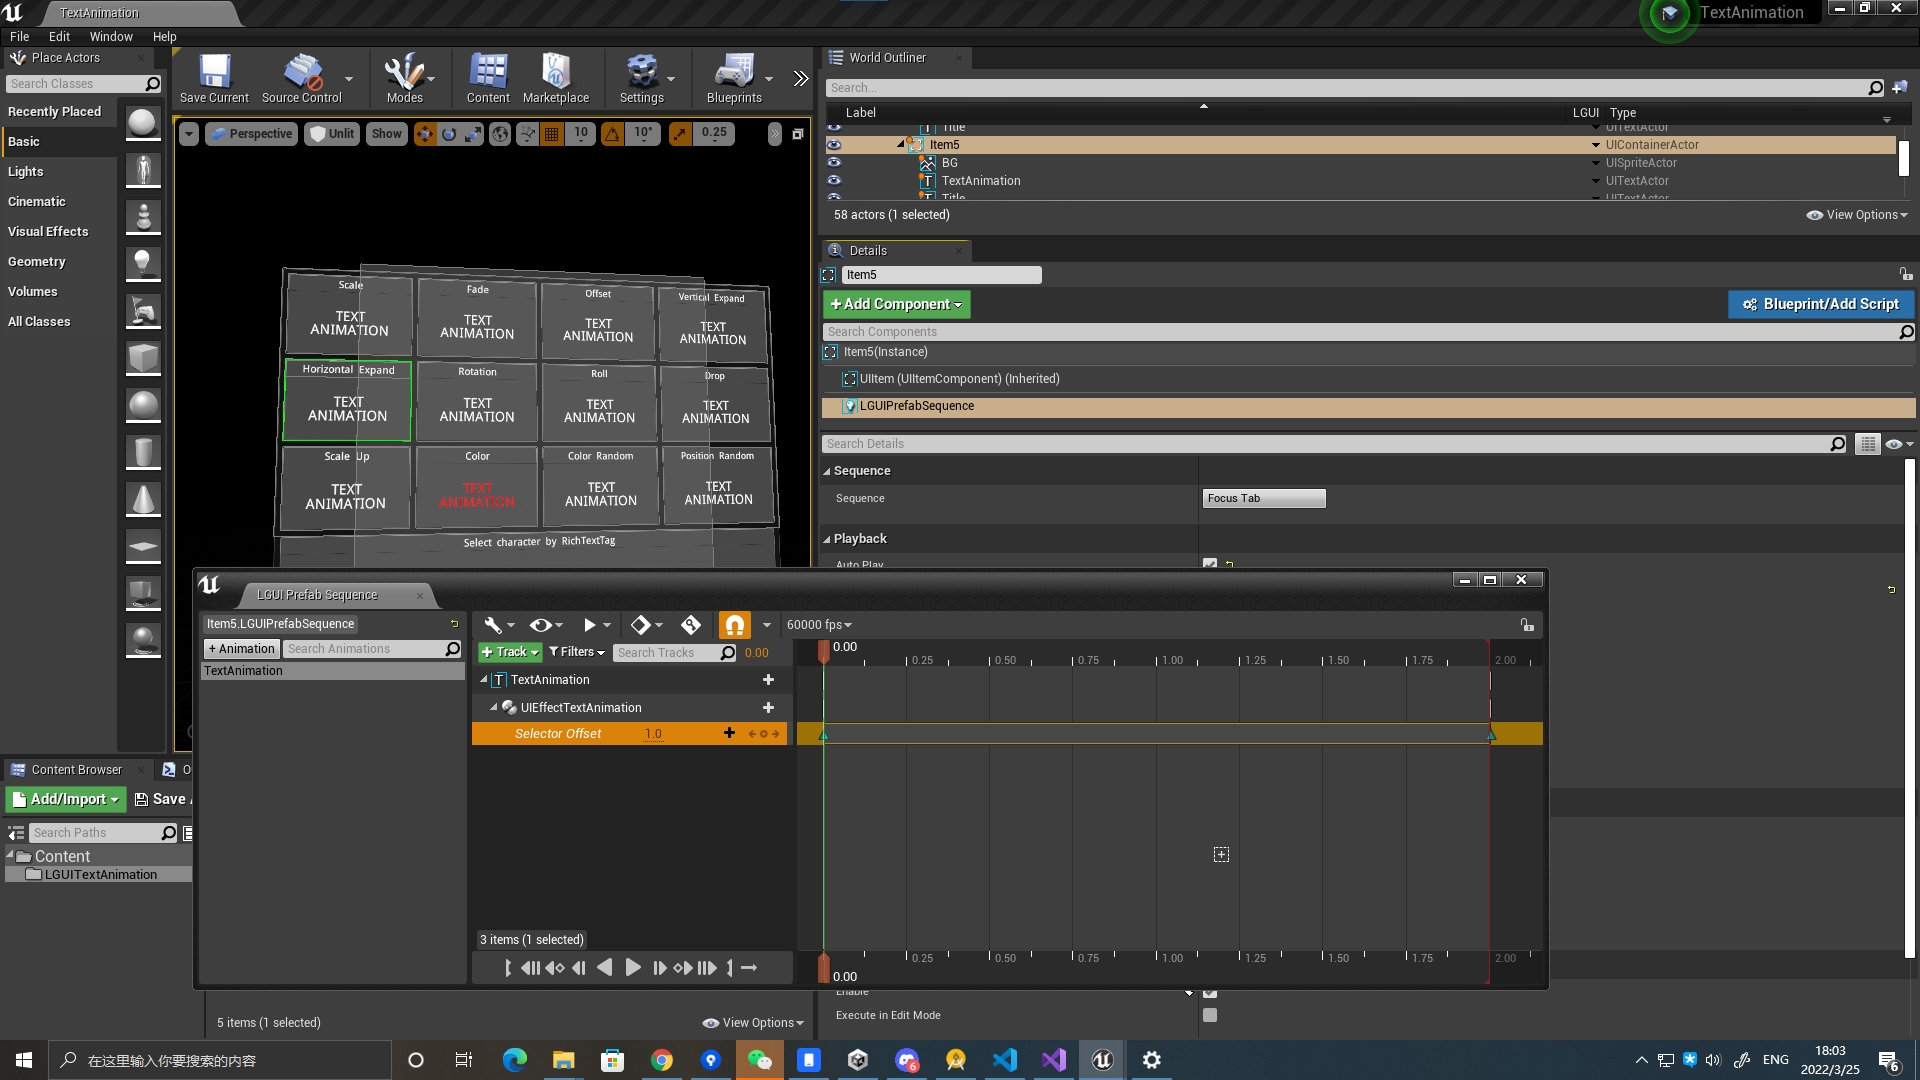Toggle snapping in the sequencer toolbar
The height and width of the screenshot is (1080, 1920).
735,624
